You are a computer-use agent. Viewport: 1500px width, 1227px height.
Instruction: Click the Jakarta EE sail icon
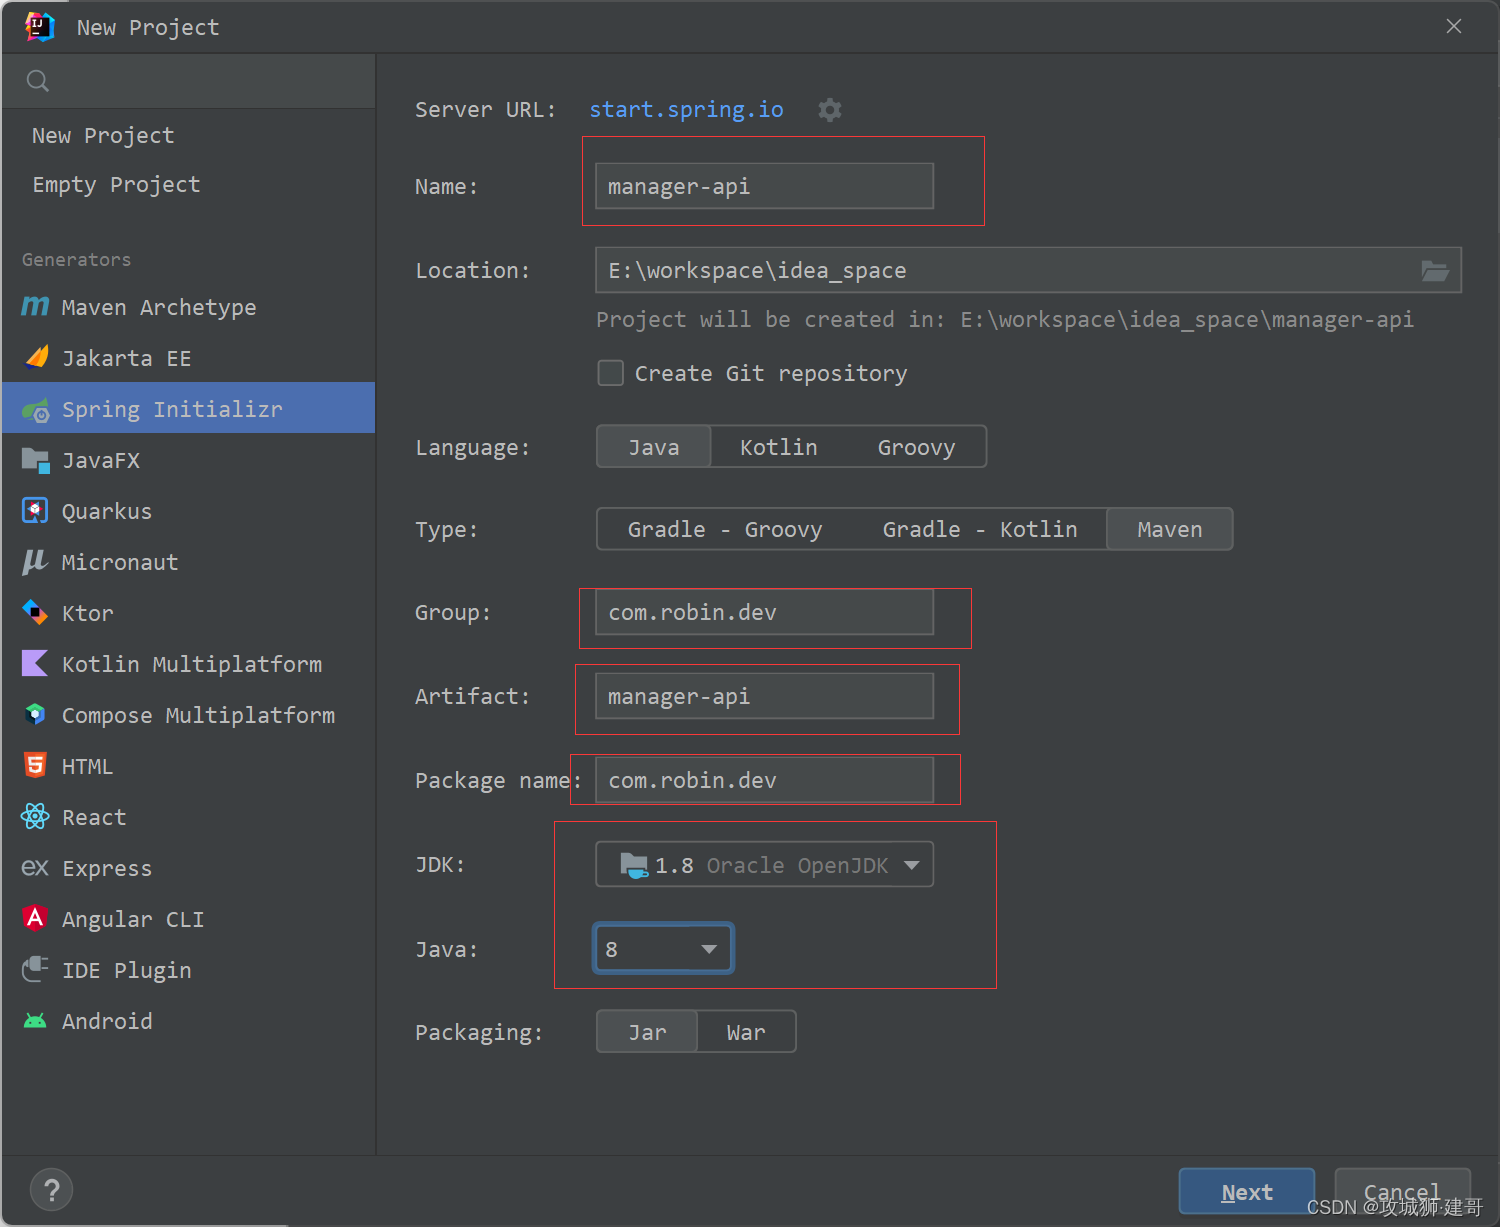(36, 357)
